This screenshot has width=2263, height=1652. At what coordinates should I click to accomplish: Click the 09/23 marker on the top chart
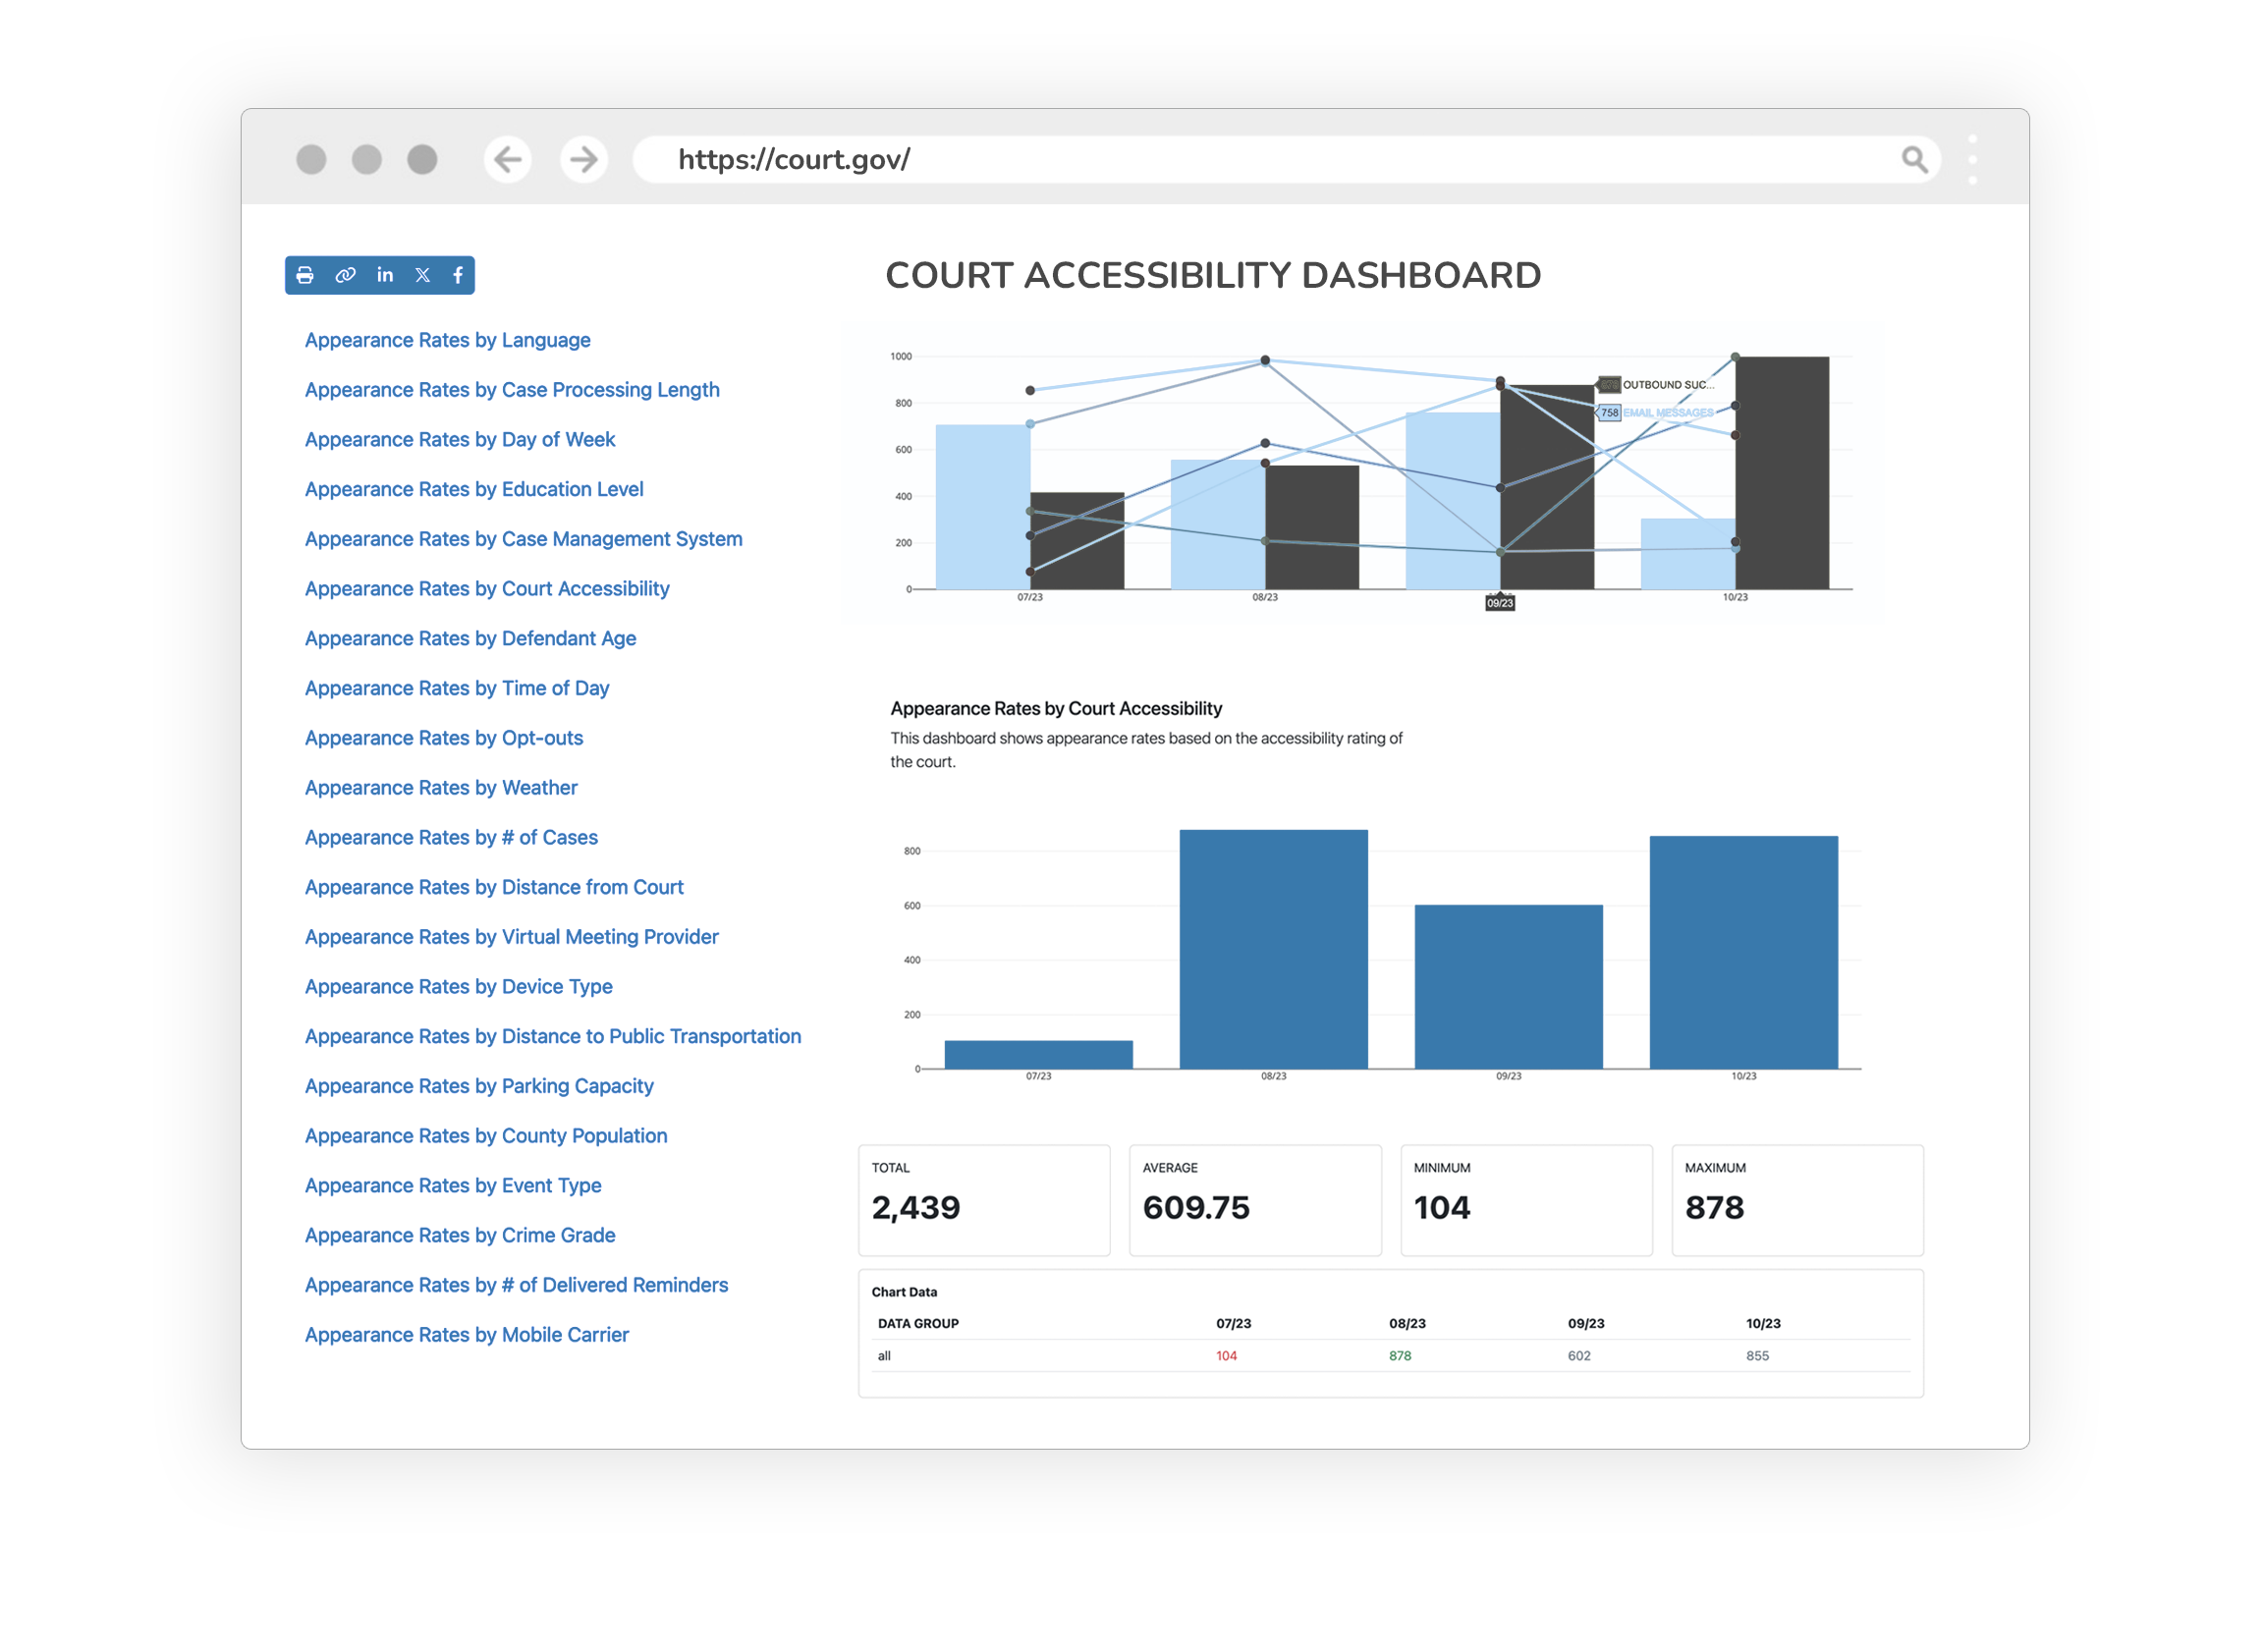coord(1500,602)
